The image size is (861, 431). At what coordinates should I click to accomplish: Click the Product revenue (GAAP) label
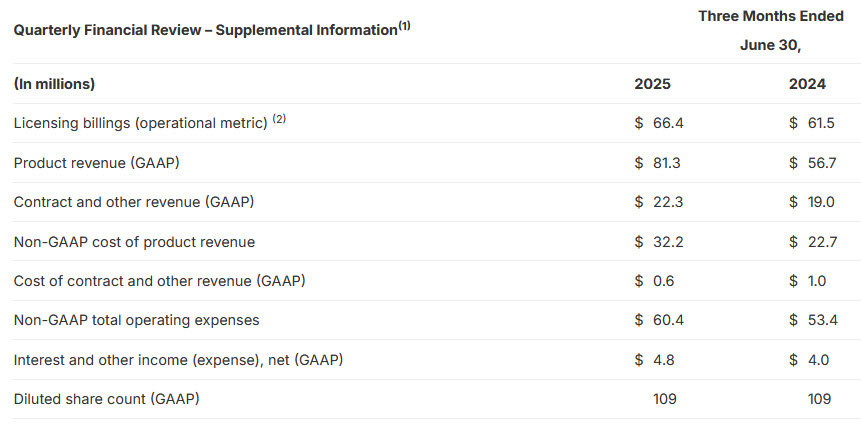coord(97,163)
